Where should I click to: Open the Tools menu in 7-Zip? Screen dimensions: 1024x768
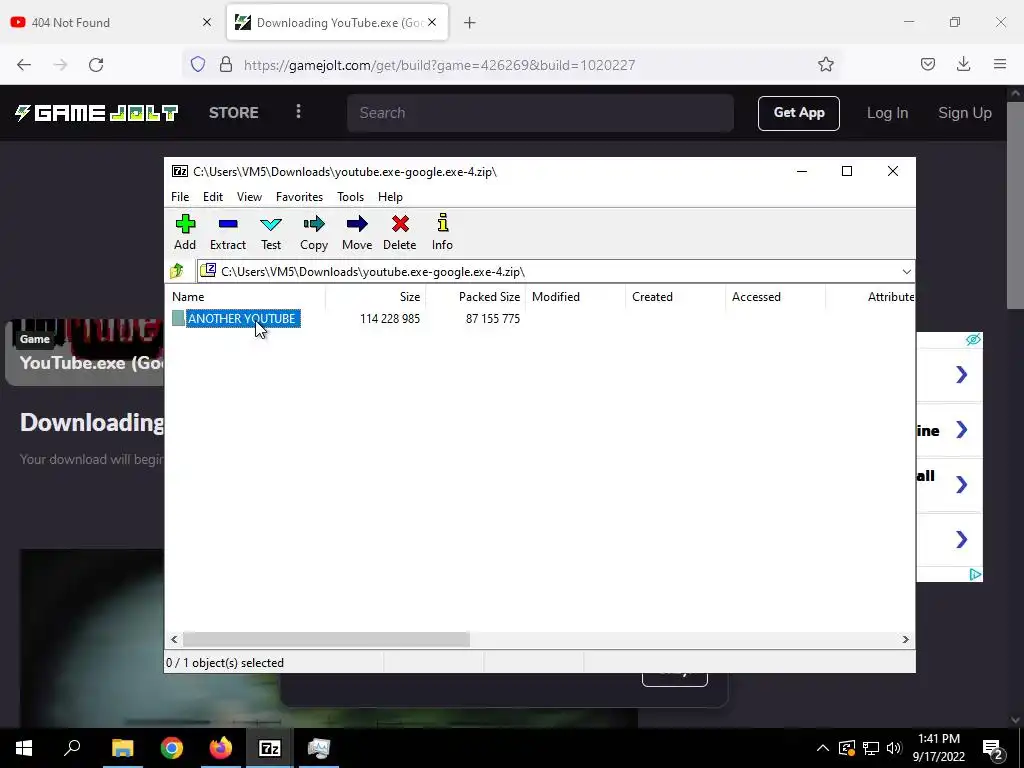pos(351,197)
